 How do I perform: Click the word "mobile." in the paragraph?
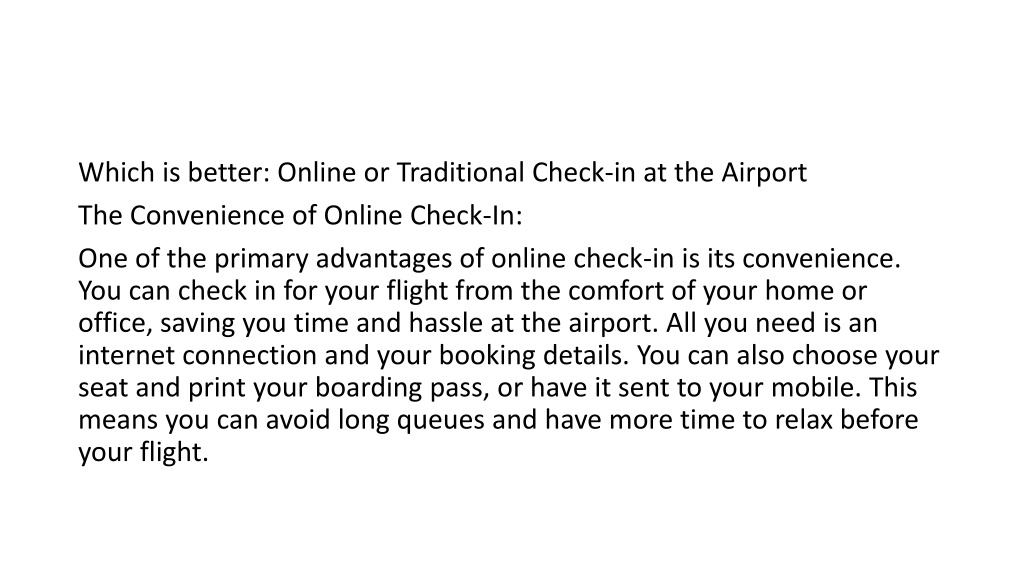816,387
